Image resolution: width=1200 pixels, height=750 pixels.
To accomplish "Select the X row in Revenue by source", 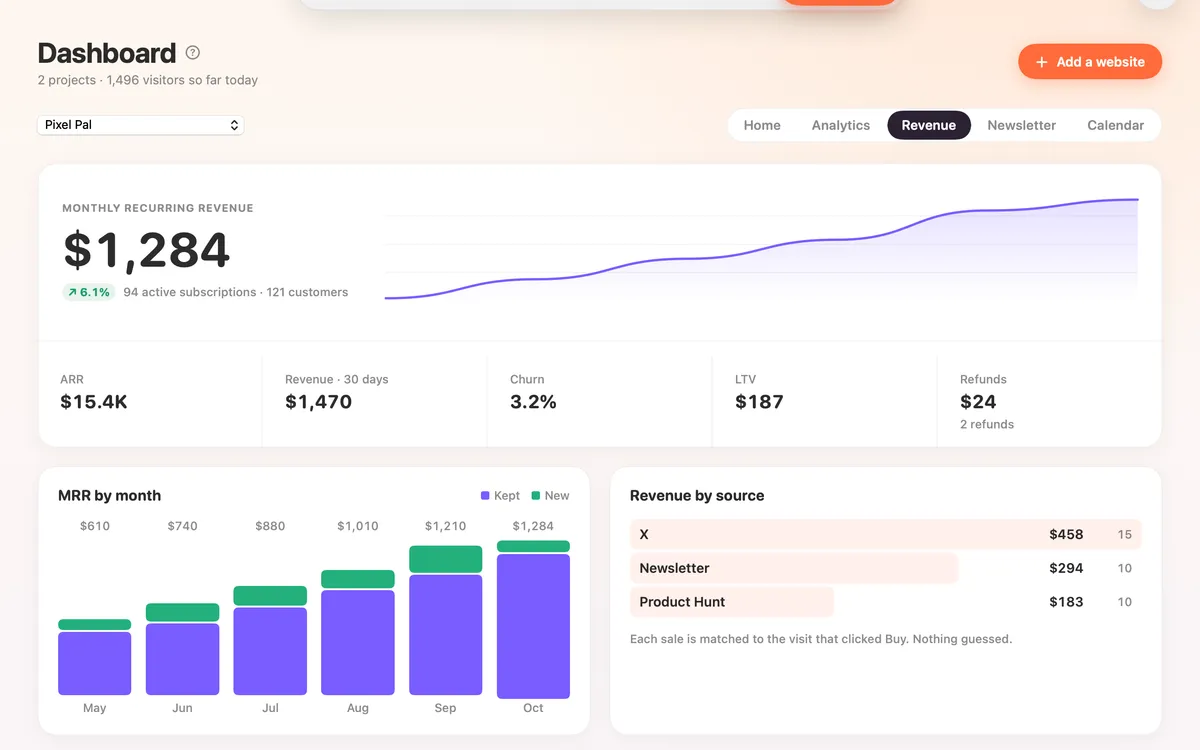I will [885, 534].
